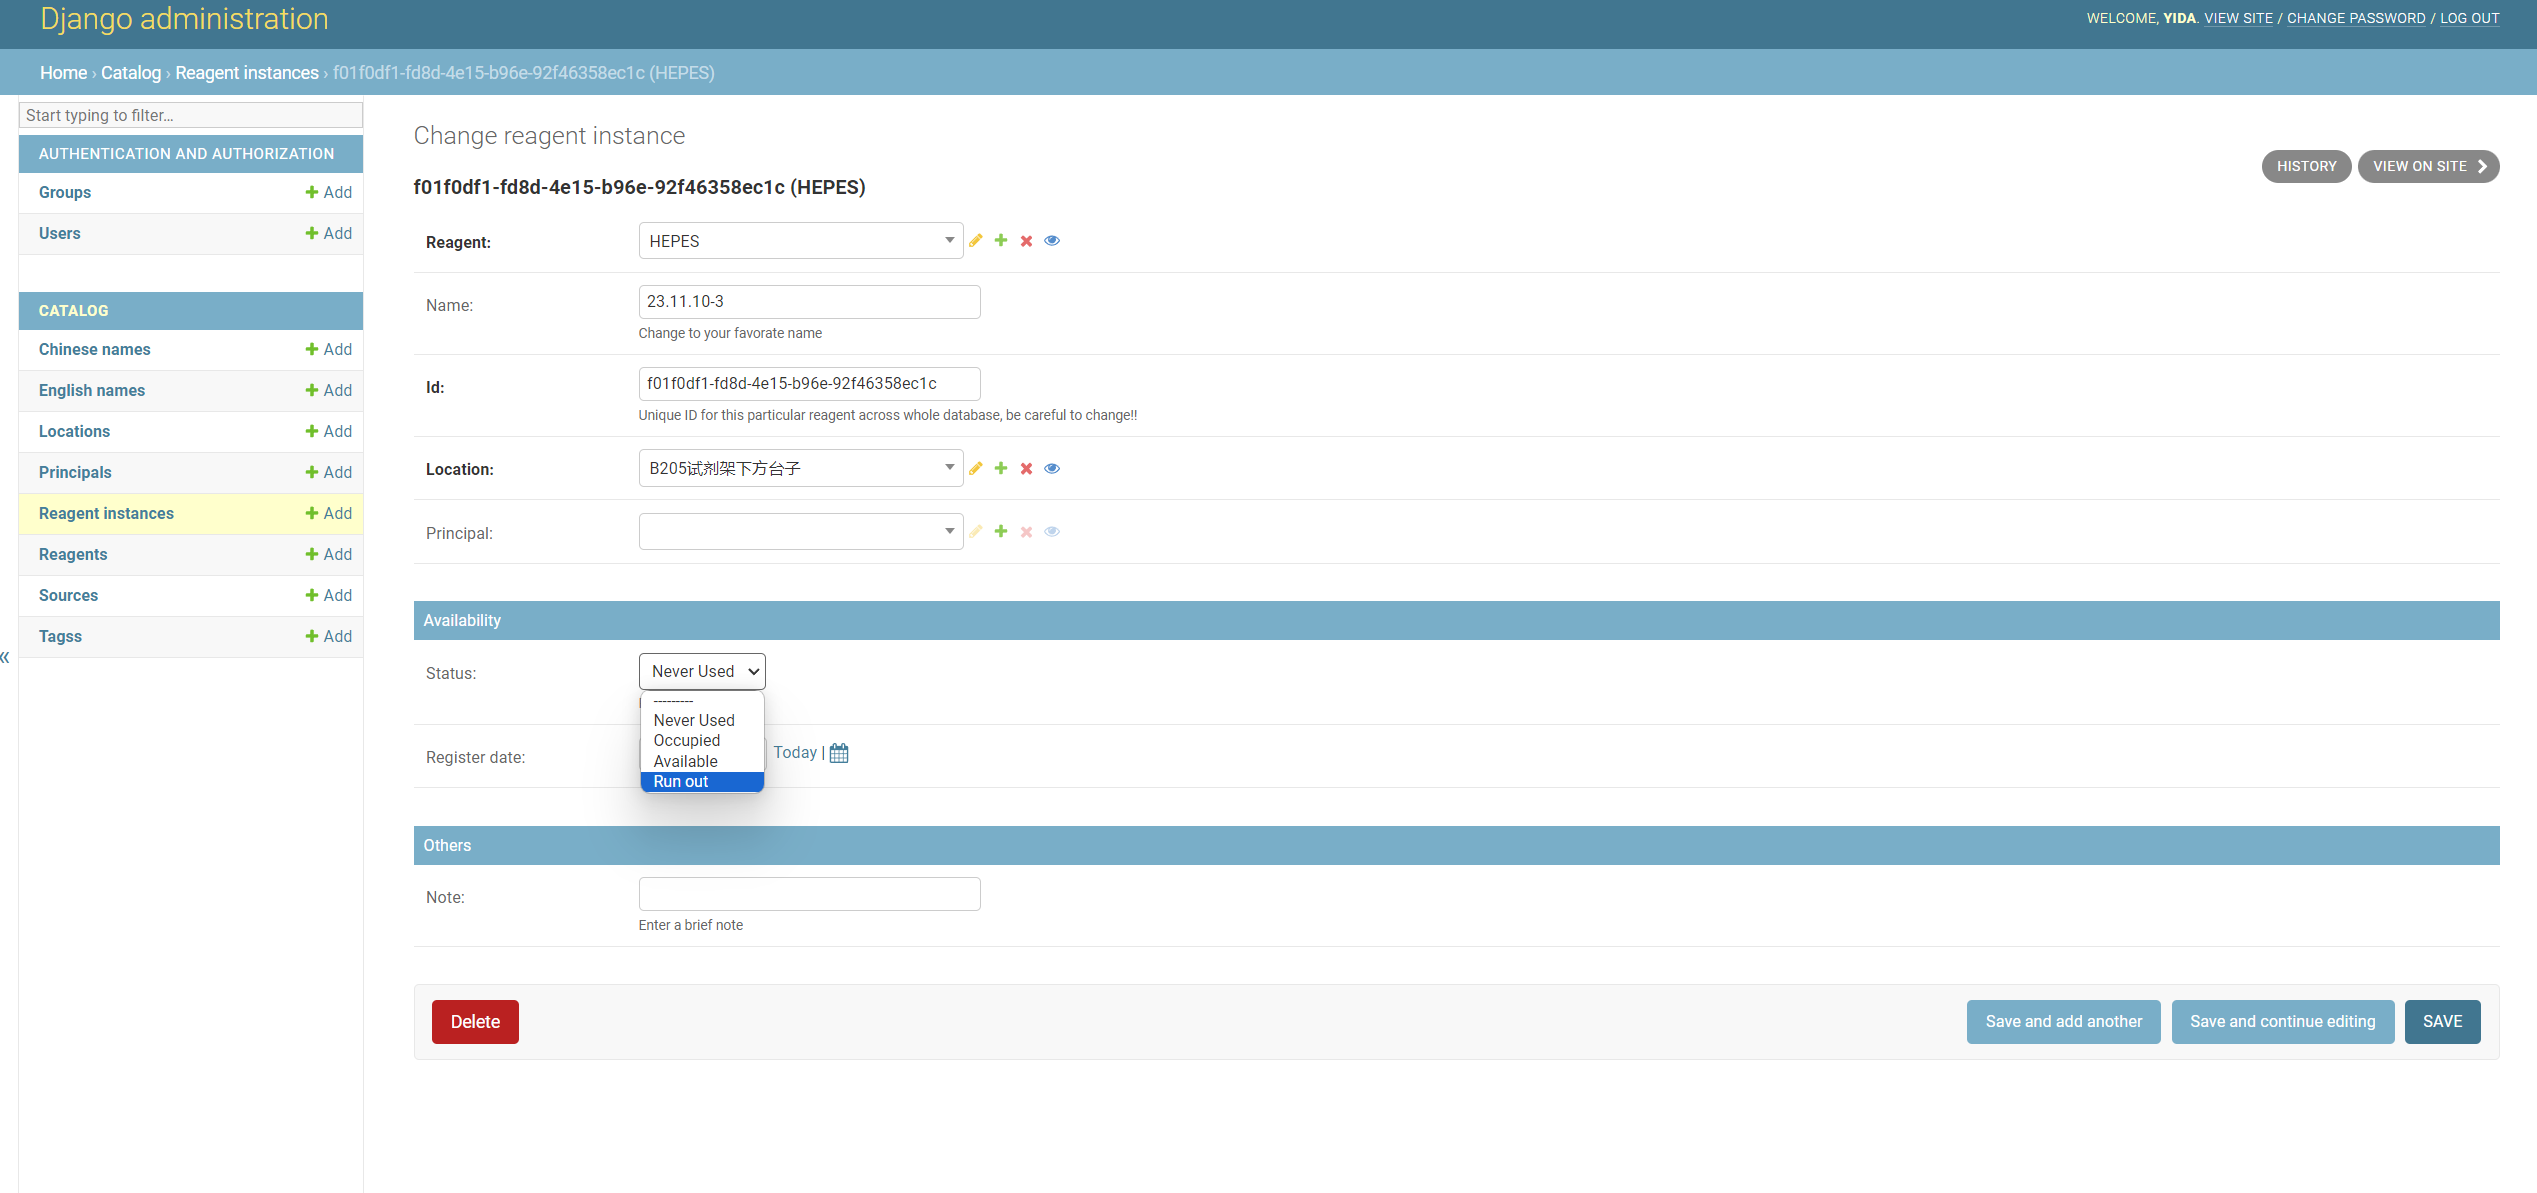Image resolution: width=2537 pixels, height=1193 pixels.
Task: Open the calendar picker icon for Register date
Action: point(839,753)
